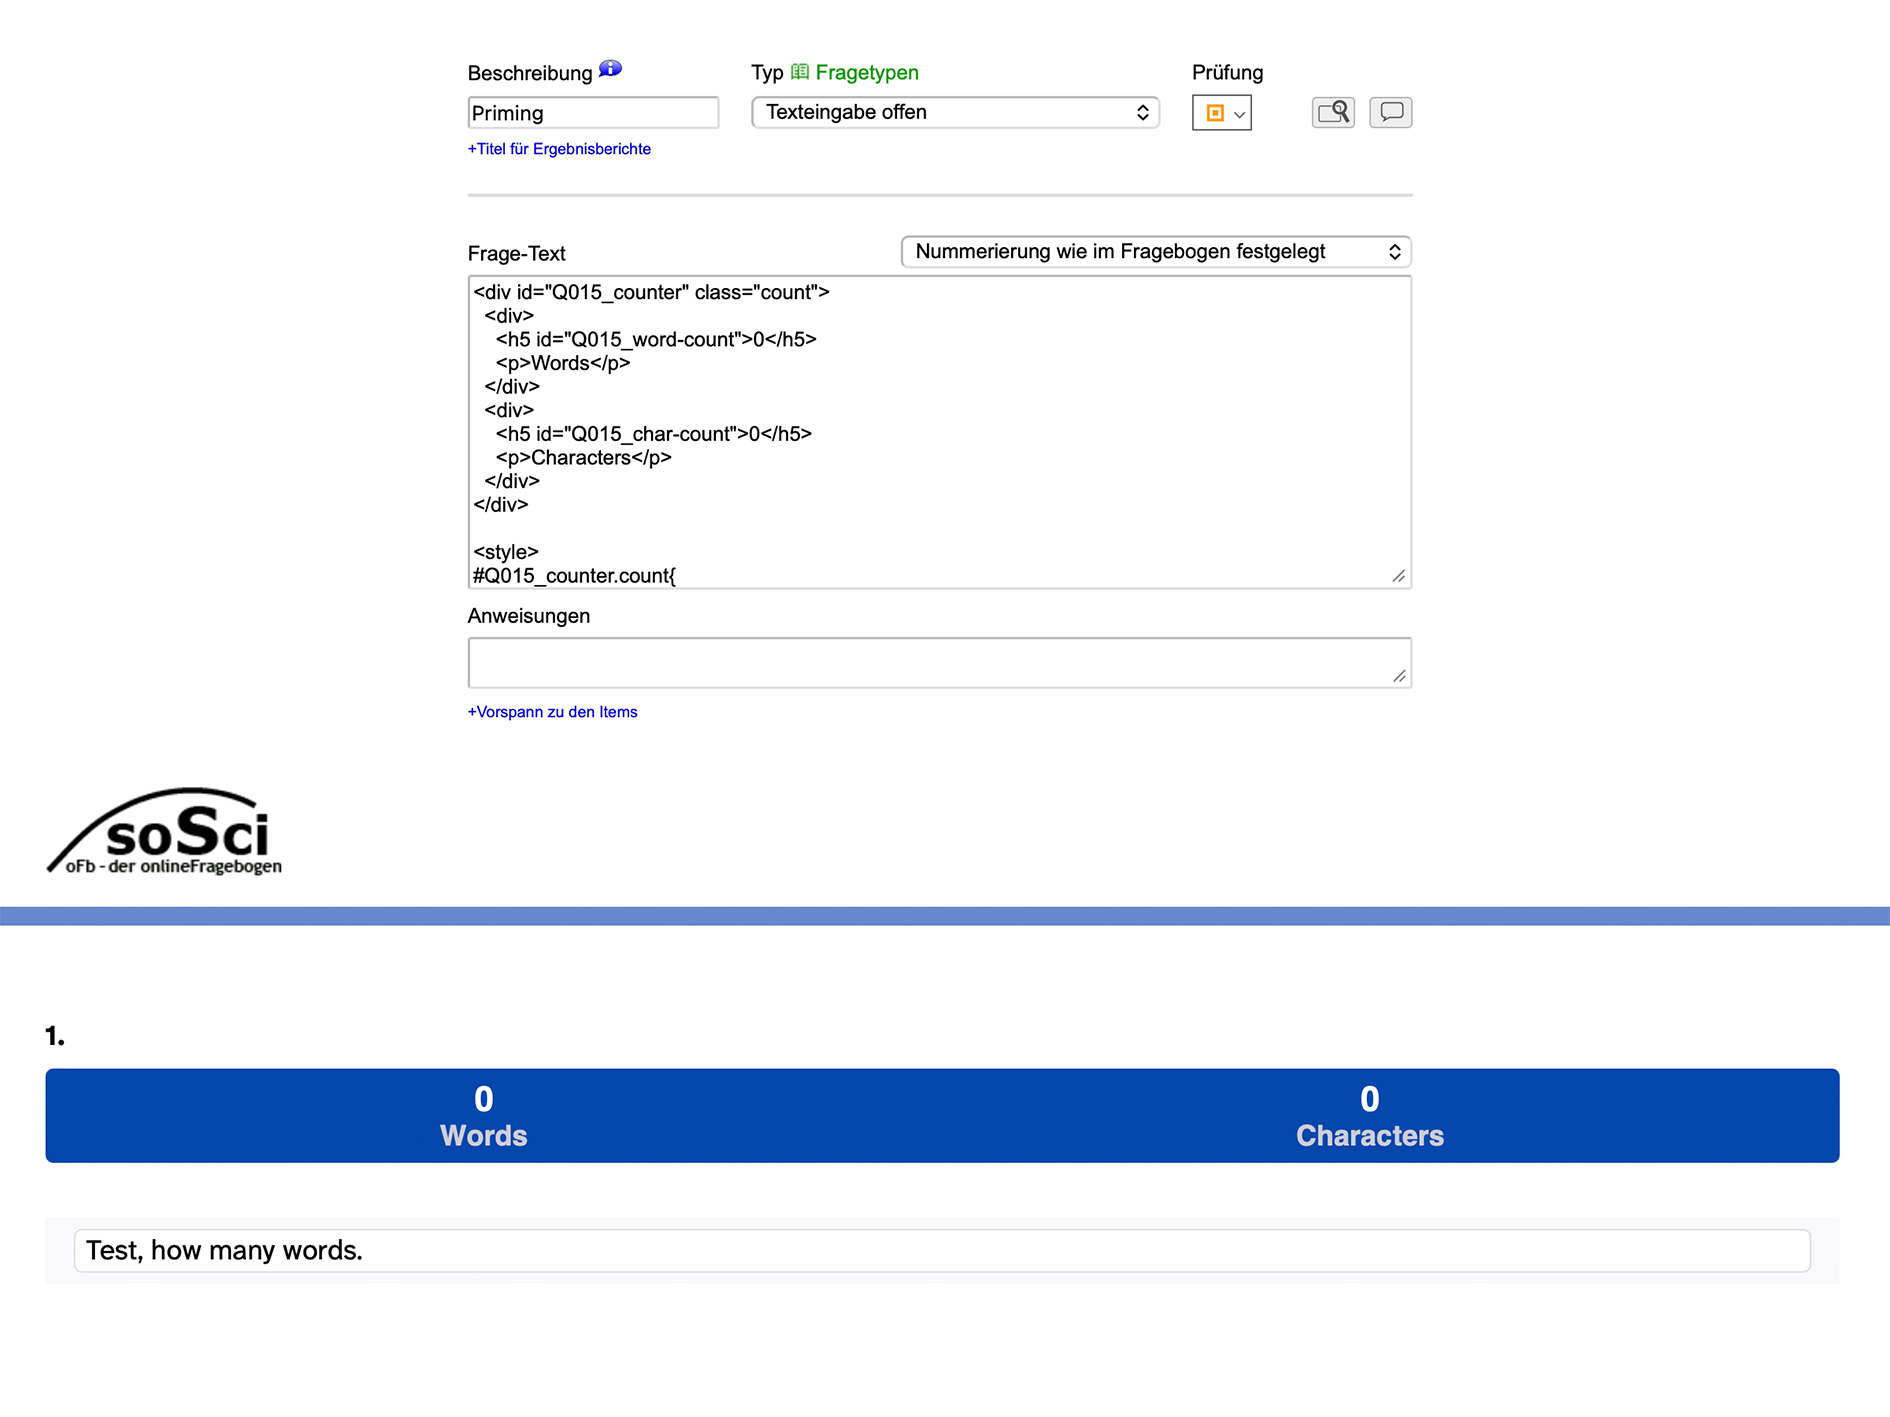
Task: Click the Characters counter in the blue bar
Action: 1369,1116
